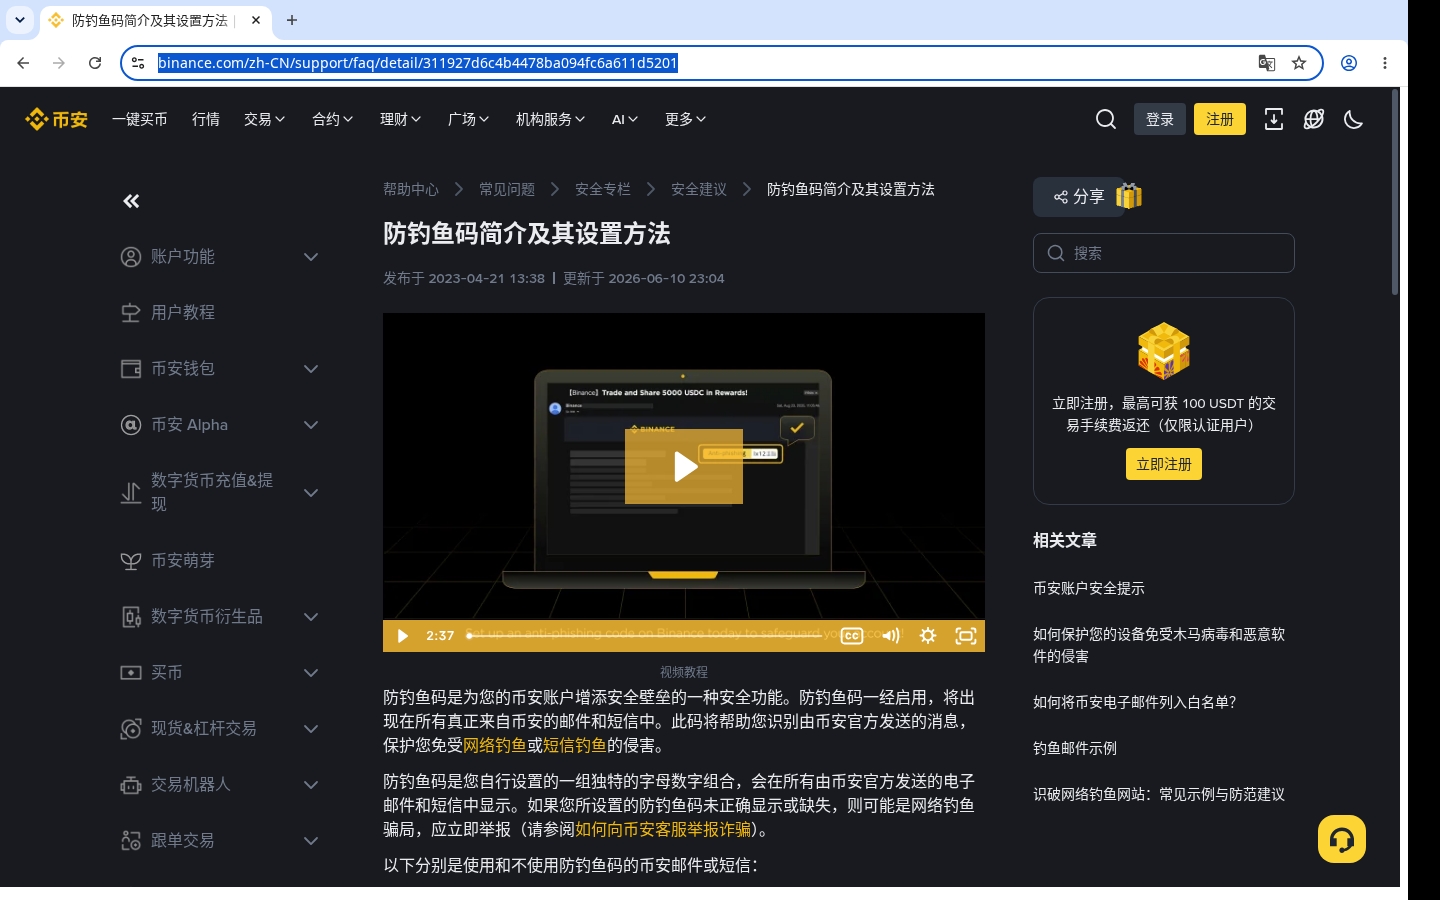This screenshot has height=900, width=1440.
Task: Open the 更多 header menu
Action: coord(686,119)
